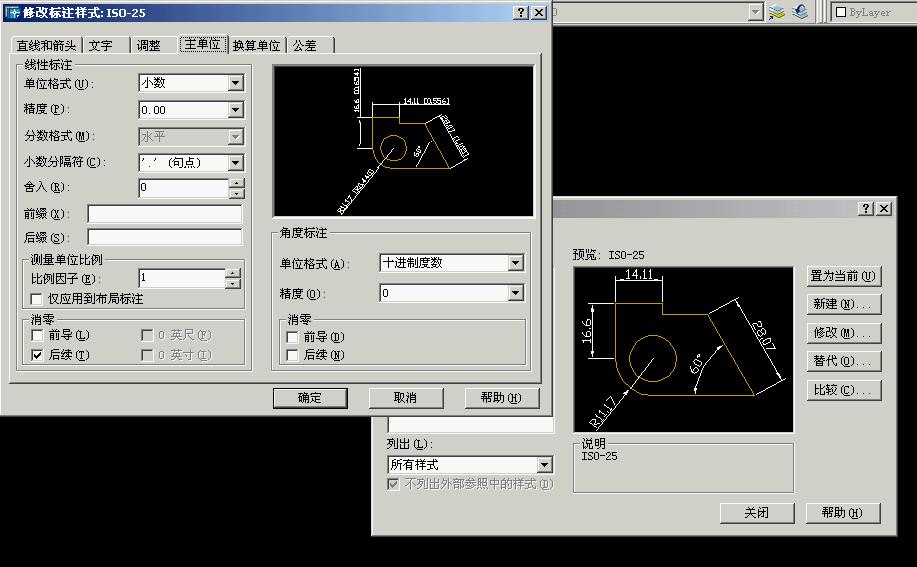Open the 单位格式(U) dropdown showing 小数
917x567 pixels.
click(x=235, y=83)
